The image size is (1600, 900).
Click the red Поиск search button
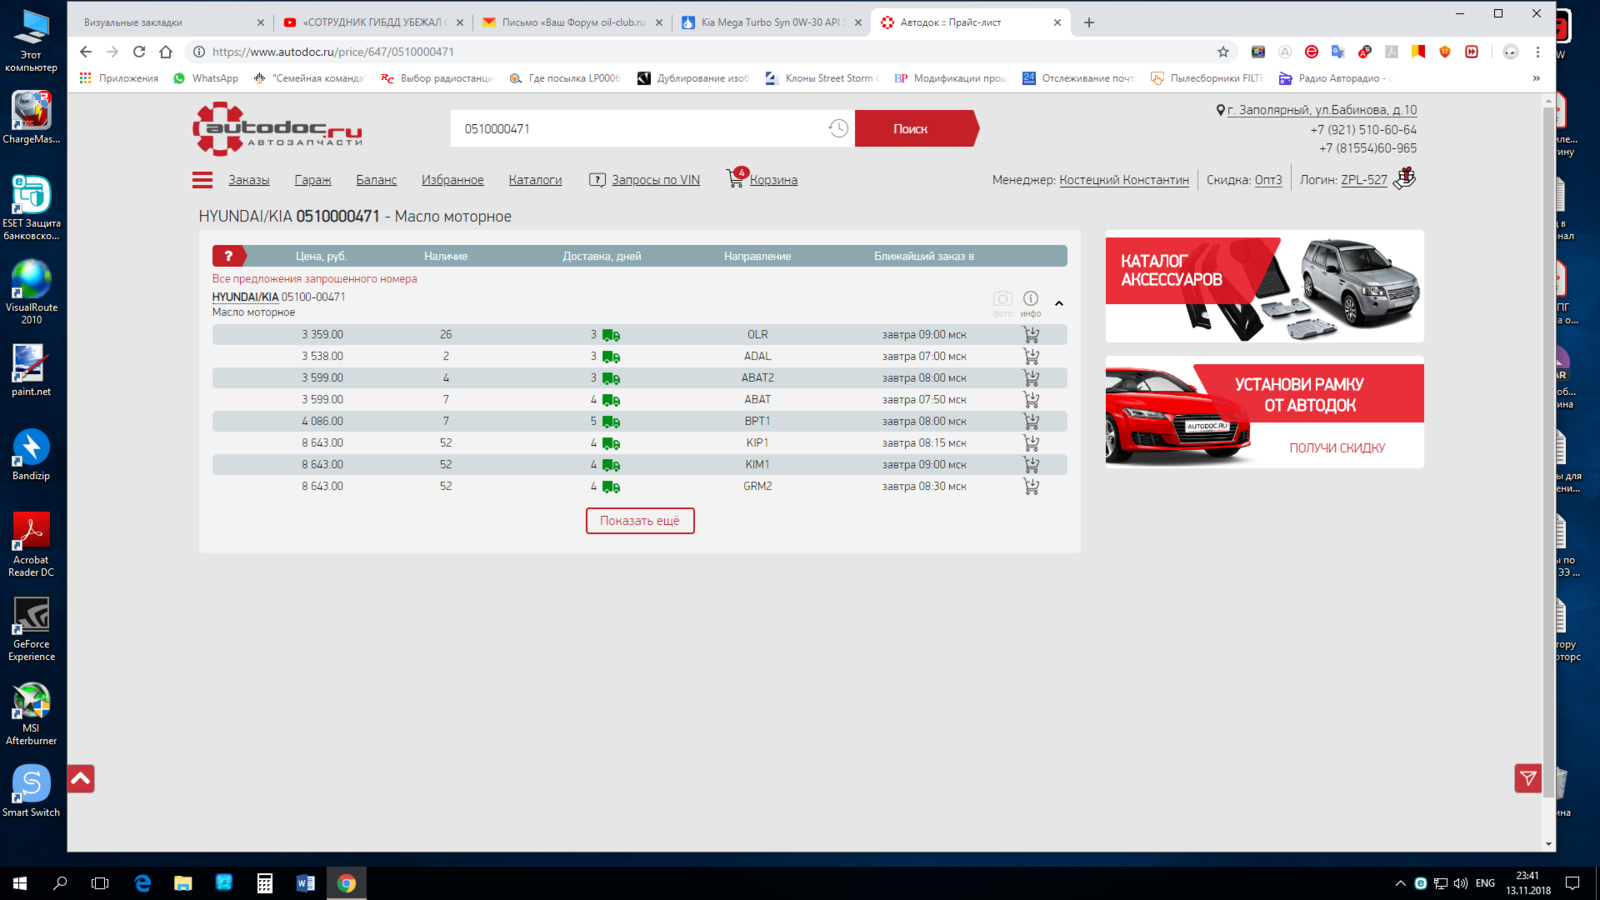pos(915,128)
